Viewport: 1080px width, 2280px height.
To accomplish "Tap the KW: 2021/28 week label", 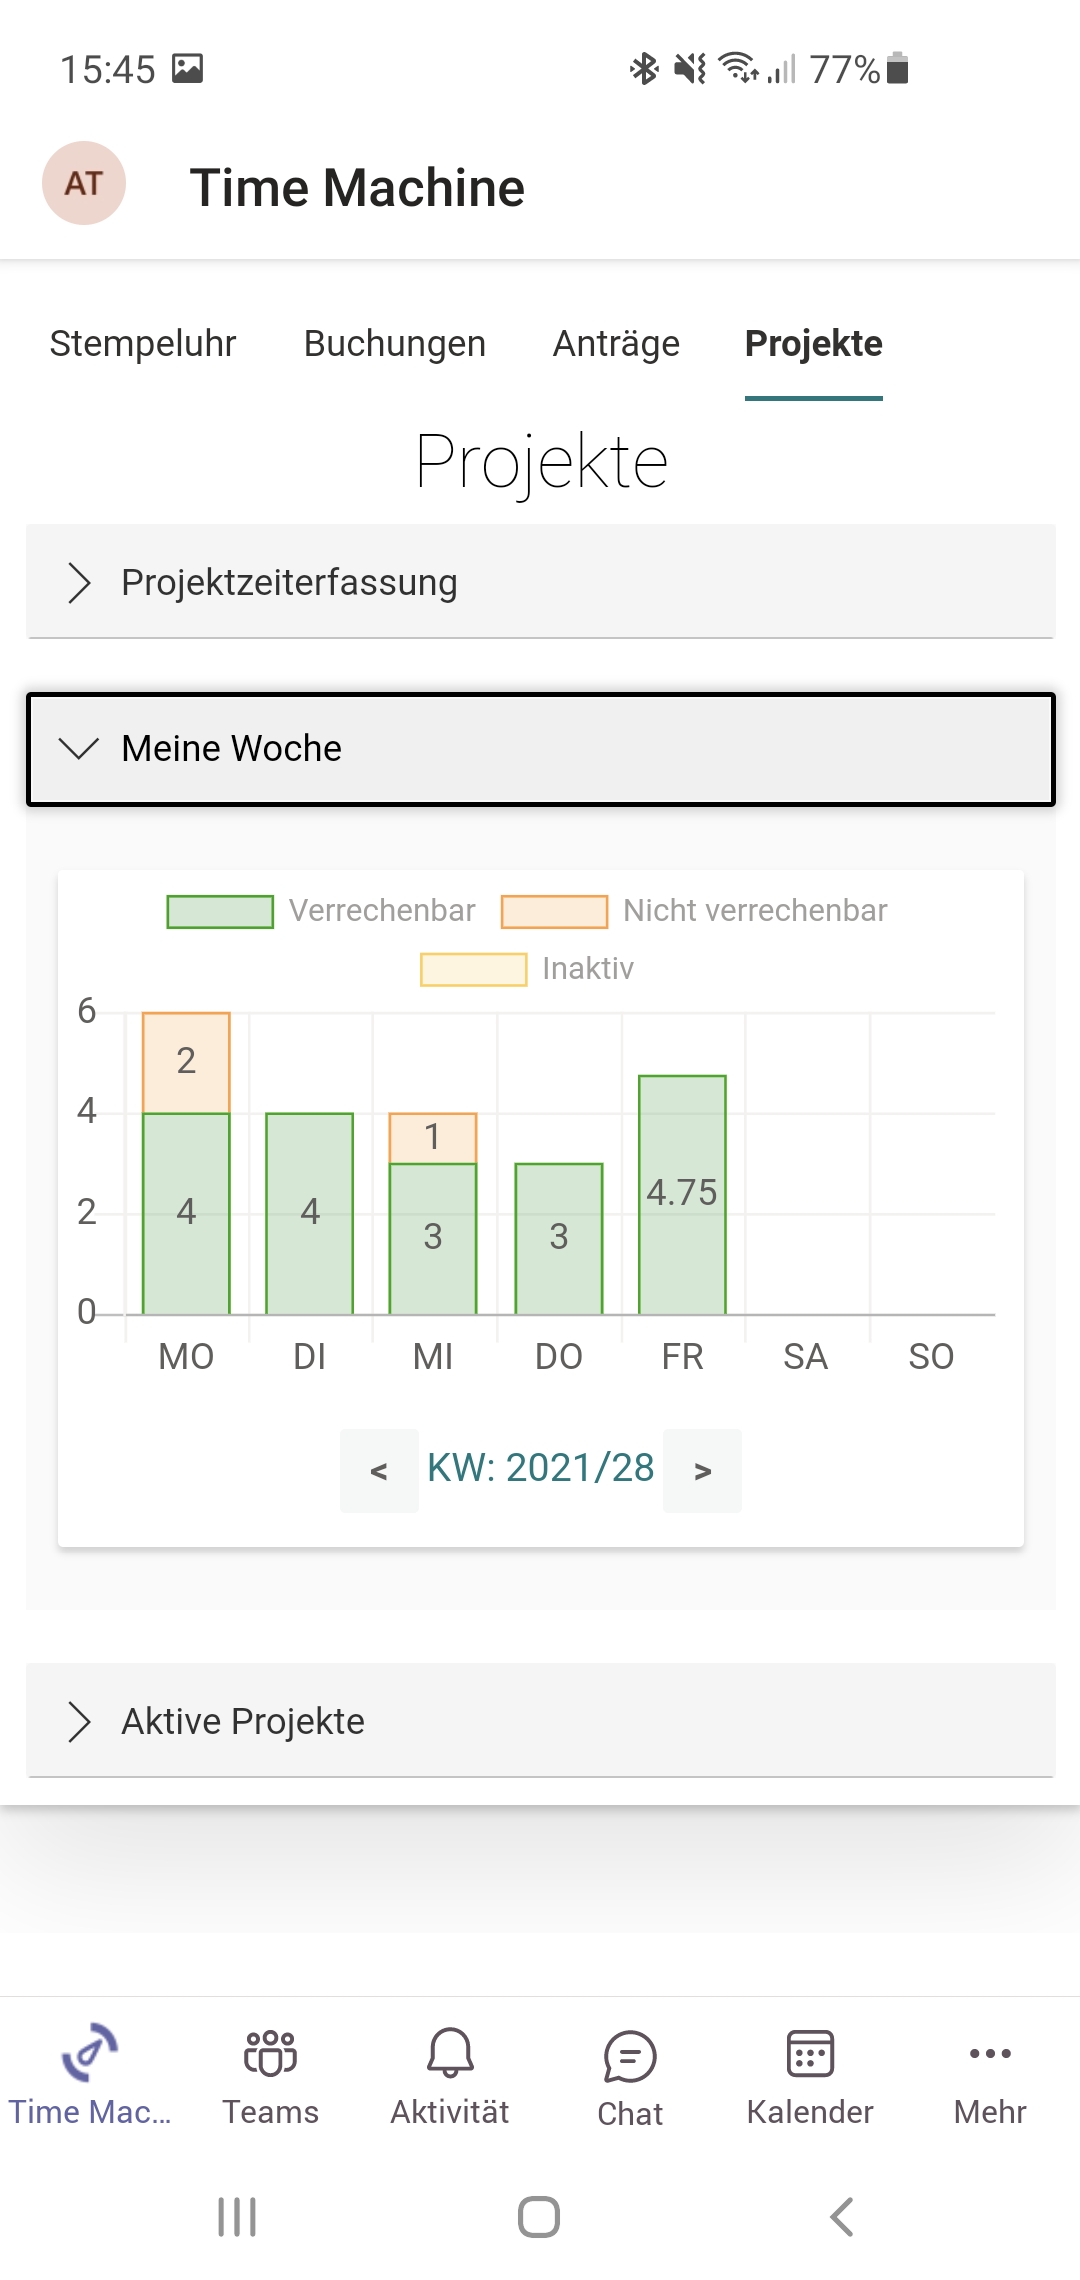I will (540, 1469).
